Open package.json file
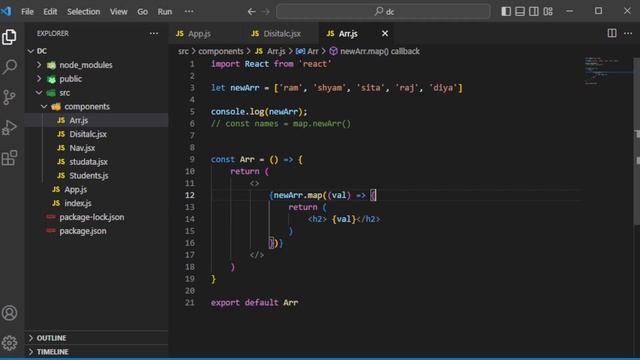Viewport: 640px width, 360px height. click(96, 231)
